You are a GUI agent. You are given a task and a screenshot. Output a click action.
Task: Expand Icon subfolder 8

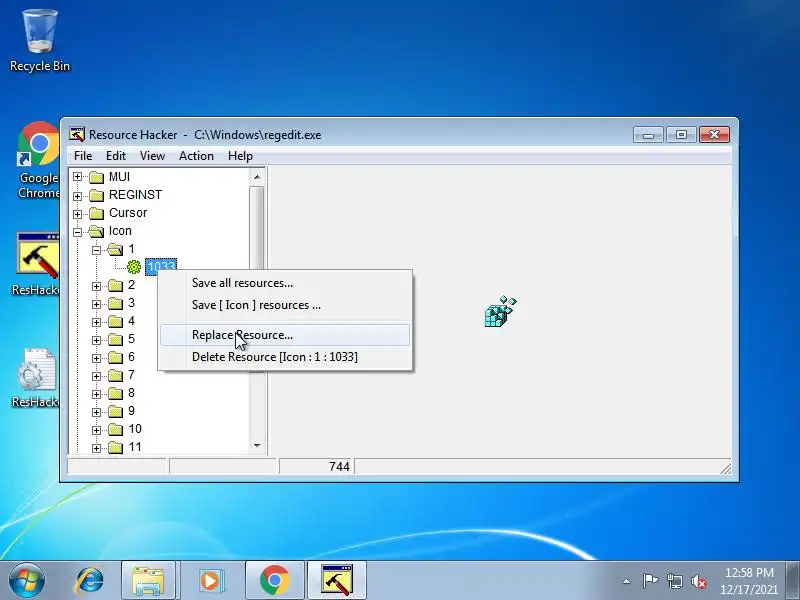pyautogui.click(x=96, y=394)
